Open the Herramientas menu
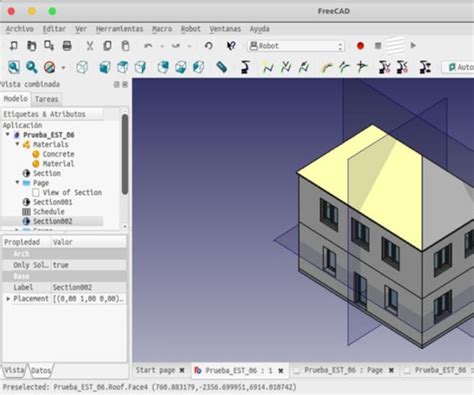This screenshot has height=395, width=474. click(x=119, y=29)
